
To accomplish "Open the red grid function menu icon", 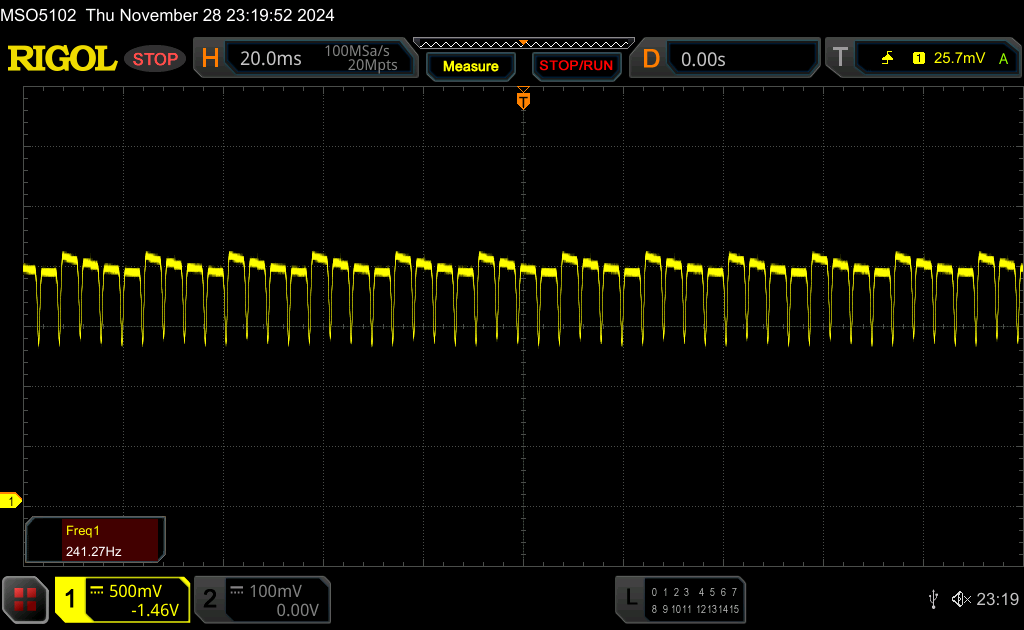I will 25,599.
